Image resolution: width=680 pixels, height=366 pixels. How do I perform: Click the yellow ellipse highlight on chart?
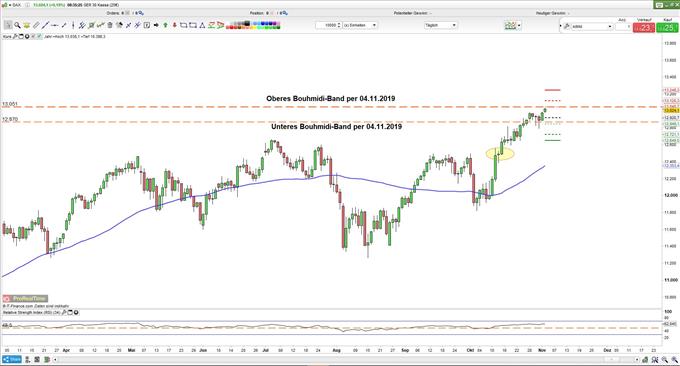[500, 153]
